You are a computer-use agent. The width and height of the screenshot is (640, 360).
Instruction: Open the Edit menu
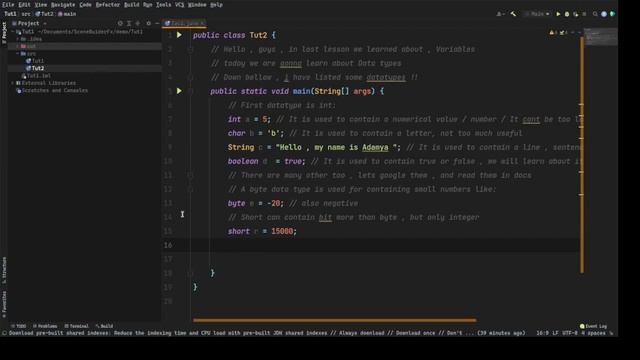click(24, 5)
